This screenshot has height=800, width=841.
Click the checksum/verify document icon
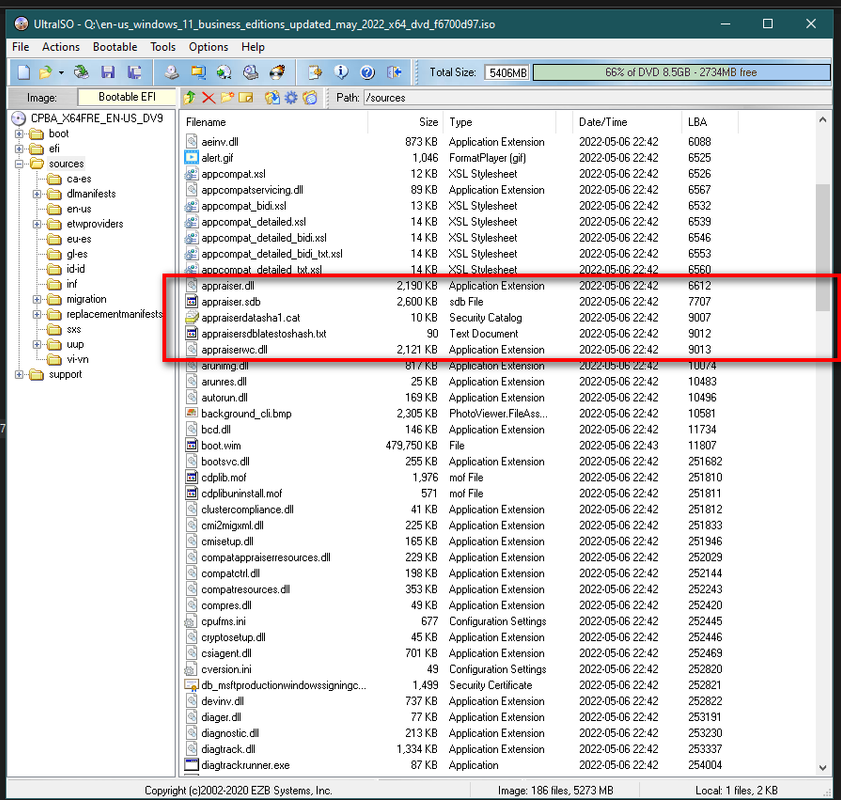coord(315,72)
